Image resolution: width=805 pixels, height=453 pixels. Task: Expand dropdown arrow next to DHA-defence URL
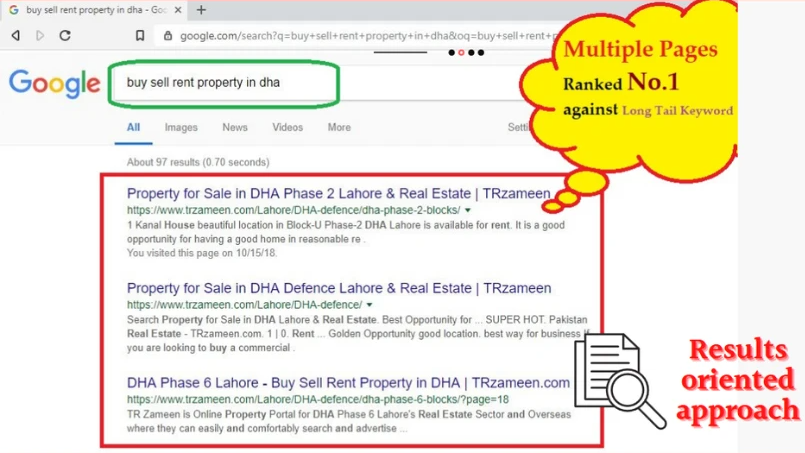point(369,305)
